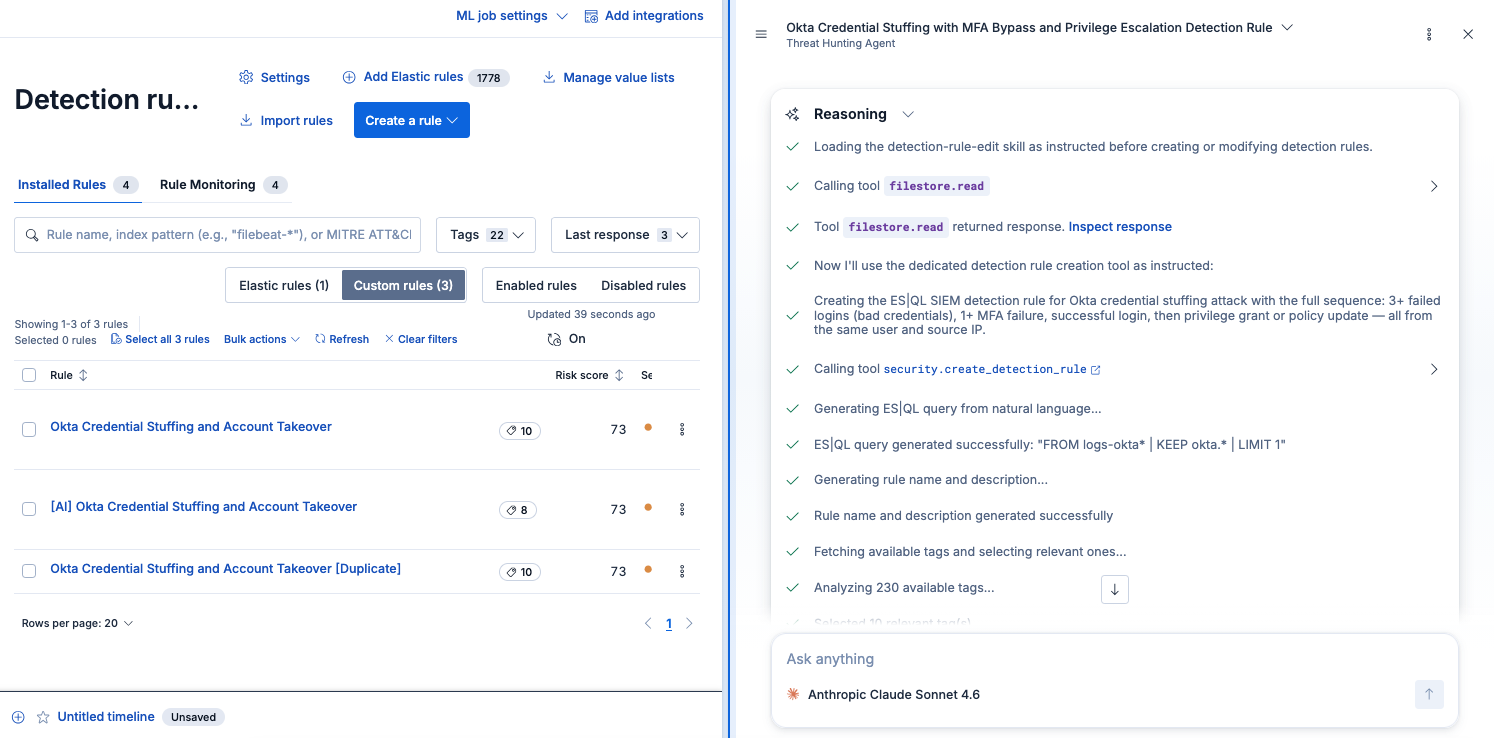
Task: Open the Tags 22 filter dropdown
Action: click(x=486, y=235)
